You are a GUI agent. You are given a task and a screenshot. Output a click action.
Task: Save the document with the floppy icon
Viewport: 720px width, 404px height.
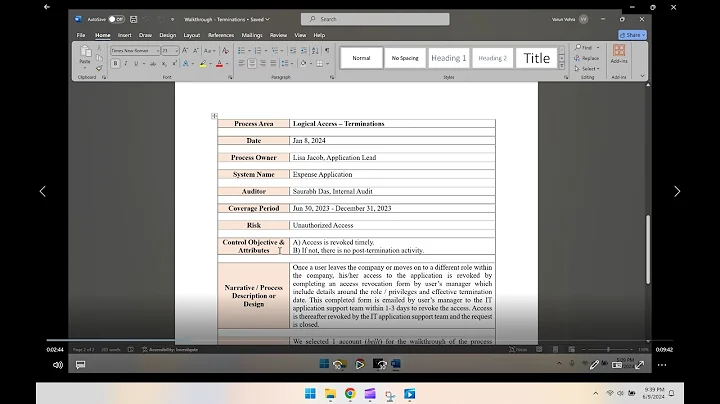coord(133,19)
